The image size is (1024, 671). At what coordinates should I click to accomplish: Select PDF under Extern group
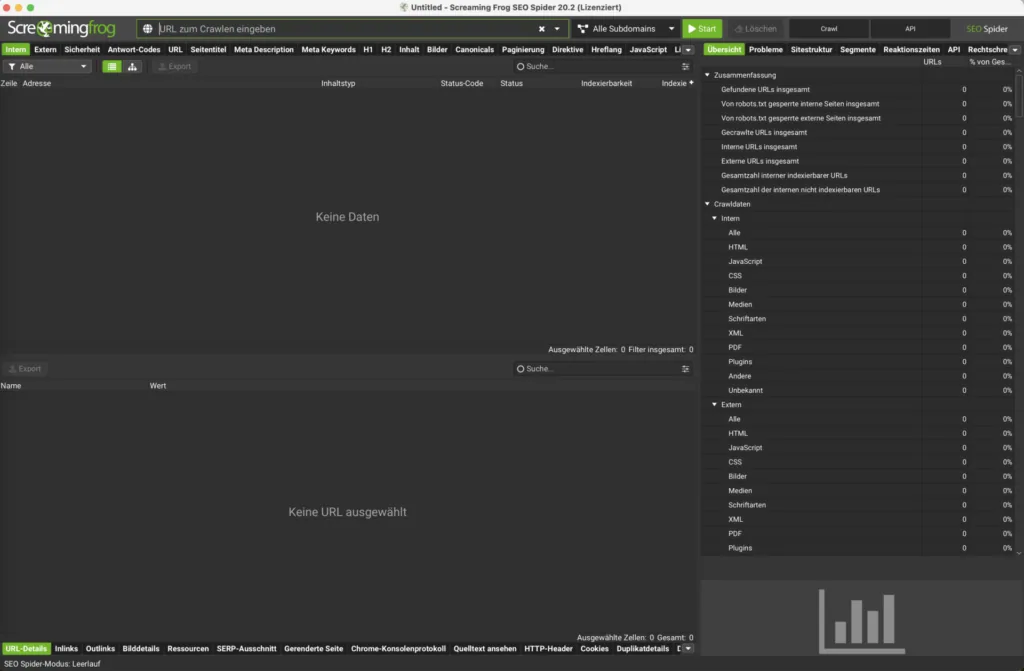tap(858, 534)
